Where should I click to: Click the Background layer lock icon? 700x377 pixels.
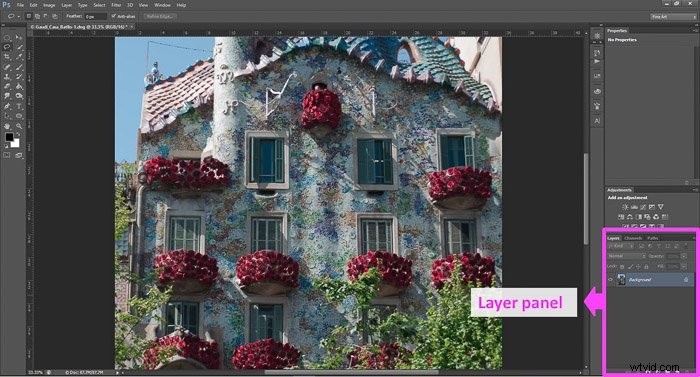pos(686,280)
